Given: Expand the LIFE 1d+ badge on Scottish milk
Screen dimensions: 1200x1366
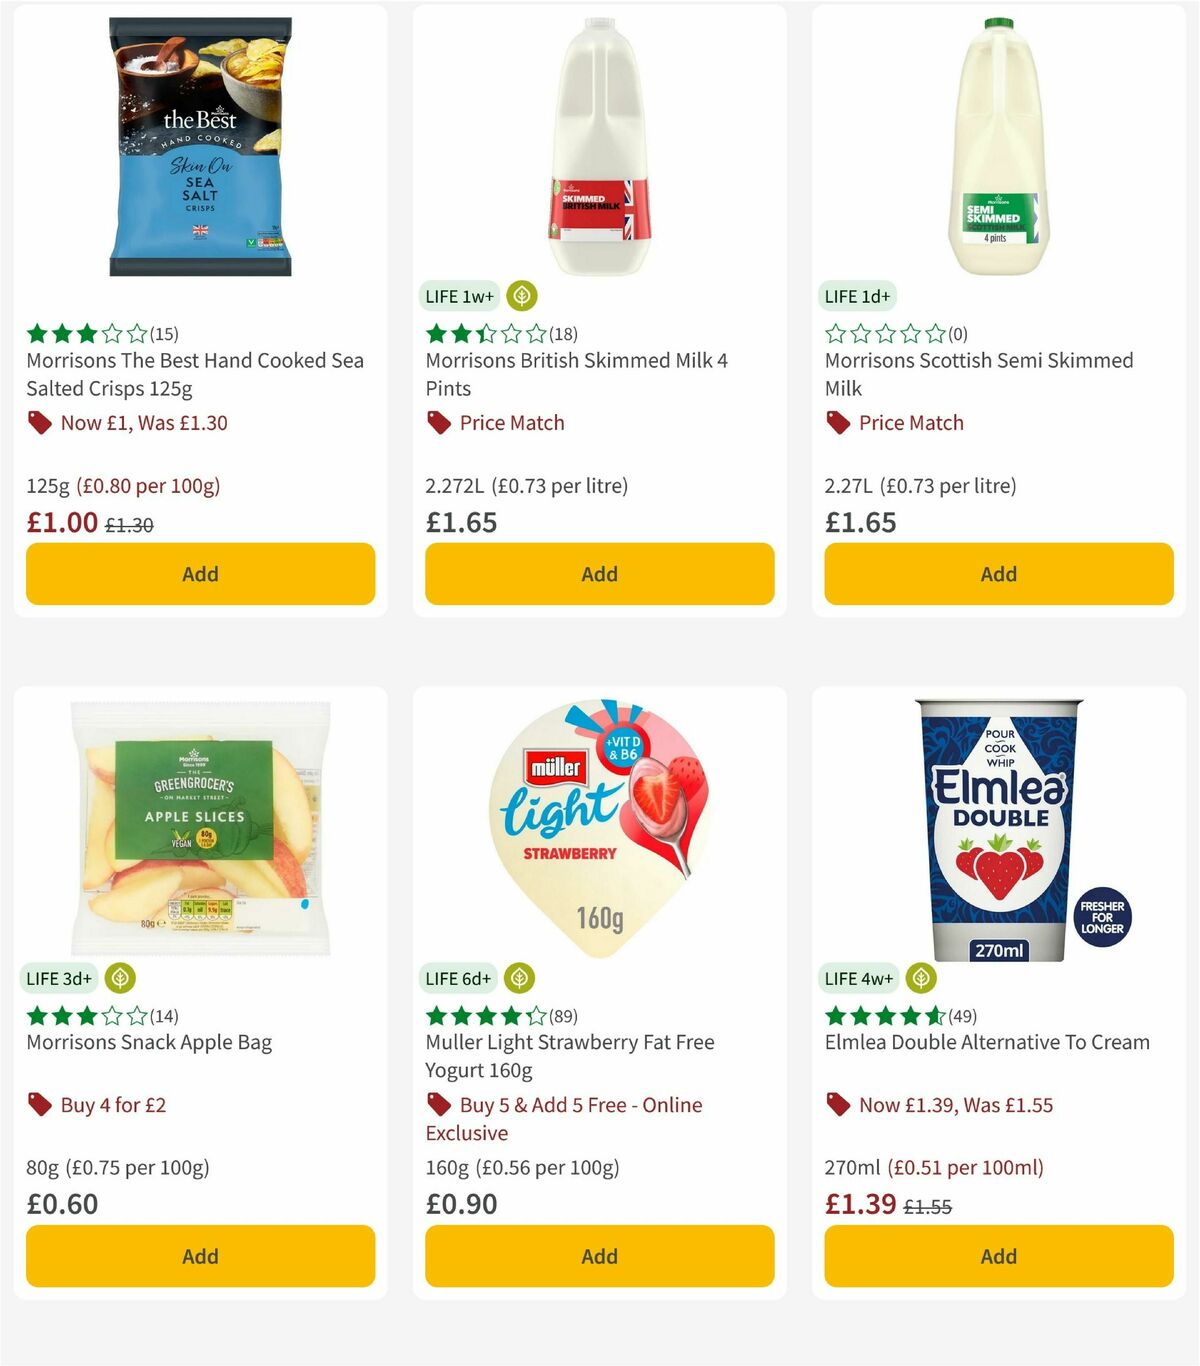Looking at the screenshot, I should [856, 296].
